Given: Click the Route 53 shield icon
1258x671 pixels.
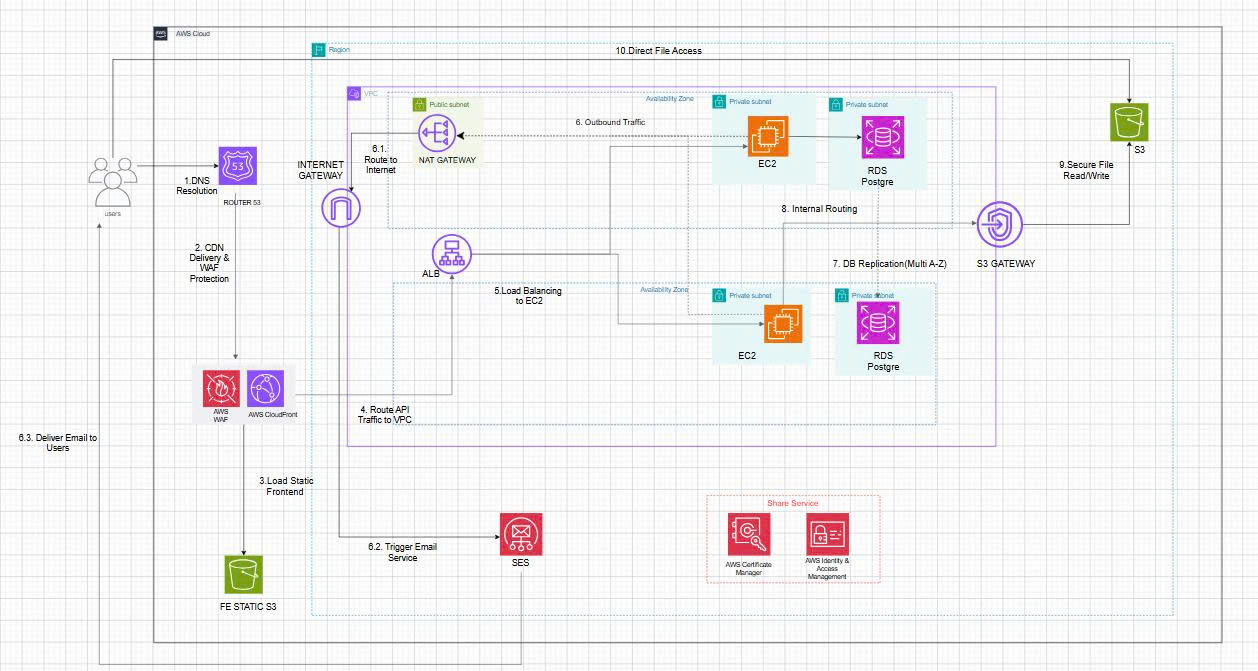Looking at the screenshot, I should tap(238, 164).
